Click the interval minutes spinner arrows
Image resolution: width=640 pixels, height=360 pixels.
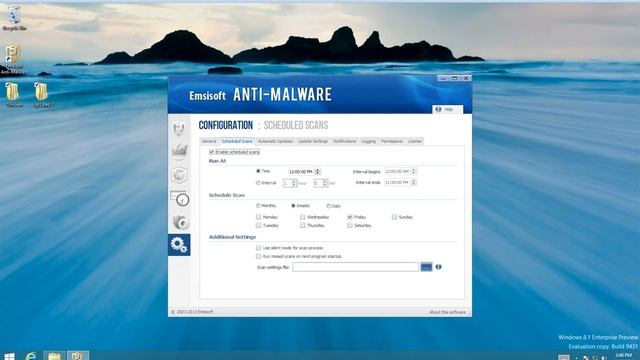tap(325, 183)
